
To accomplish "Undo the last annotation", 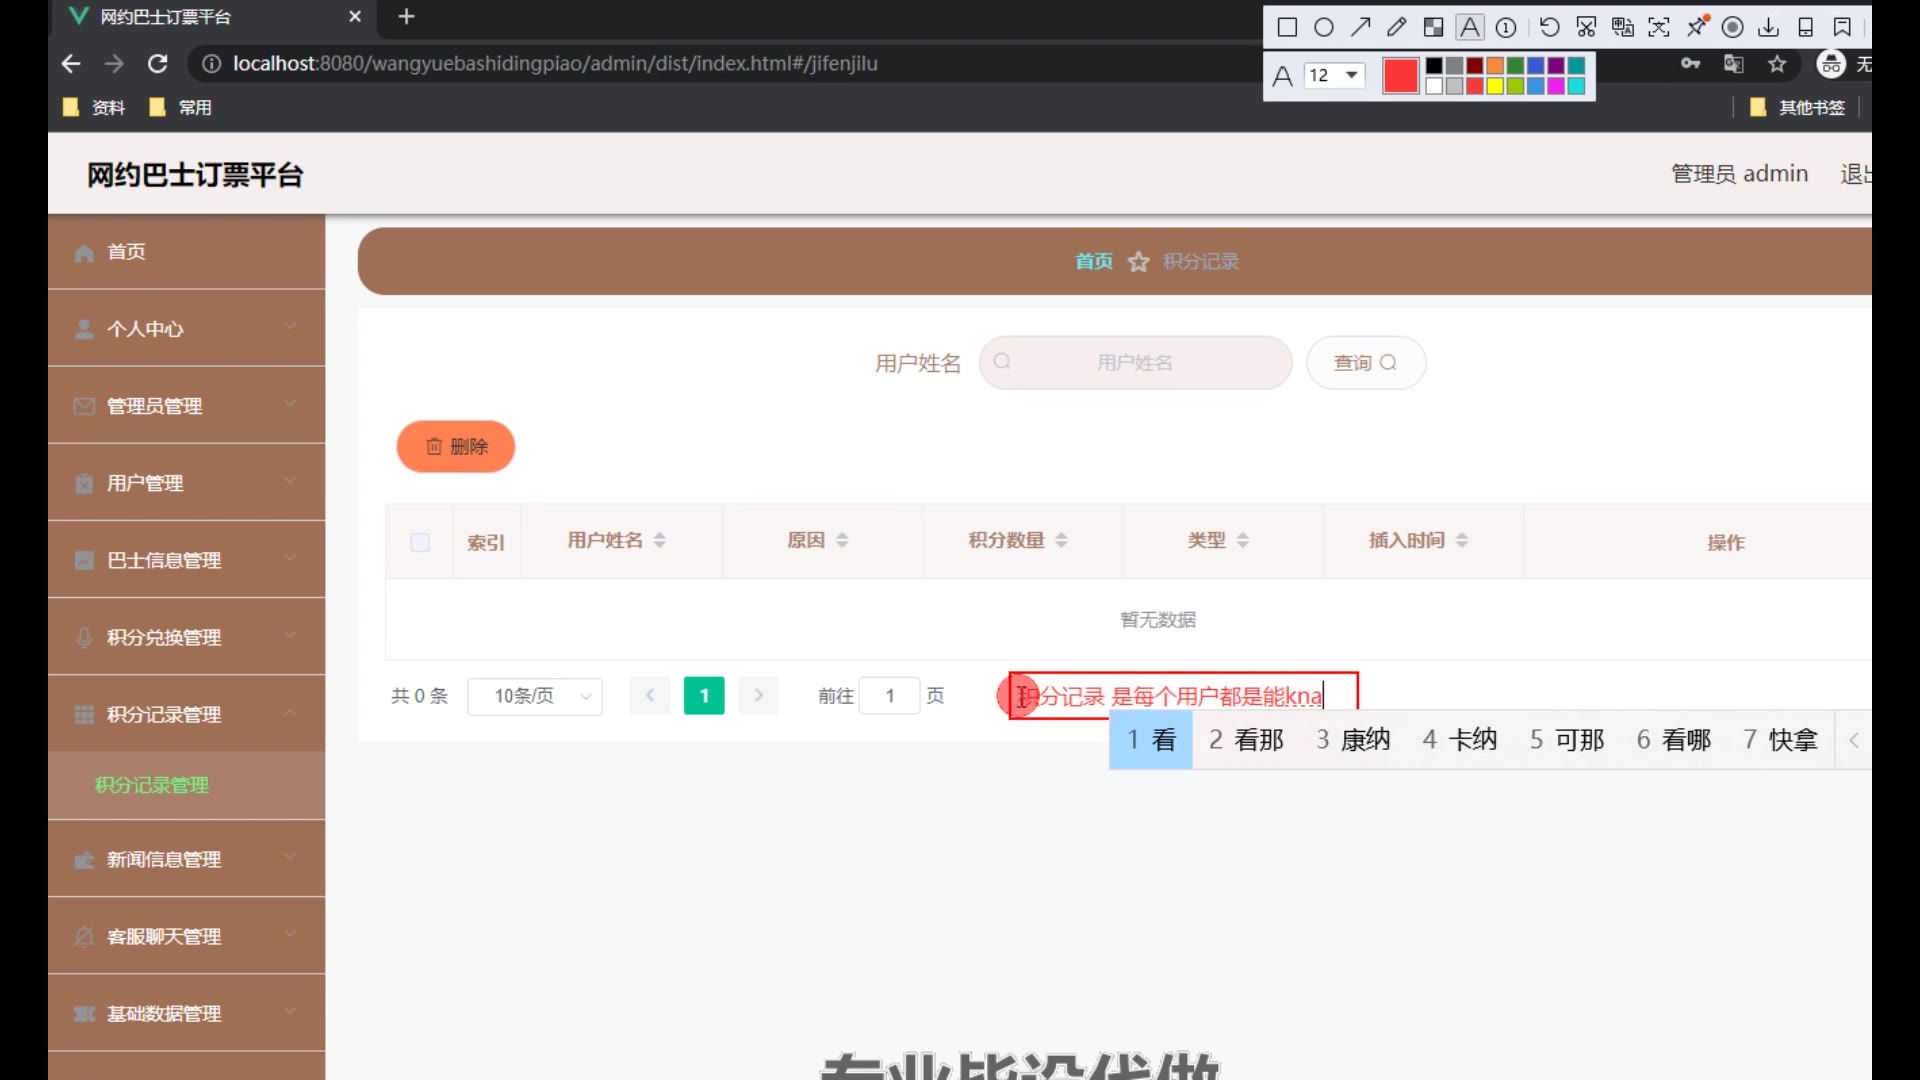I will (x=1549, y=27).
